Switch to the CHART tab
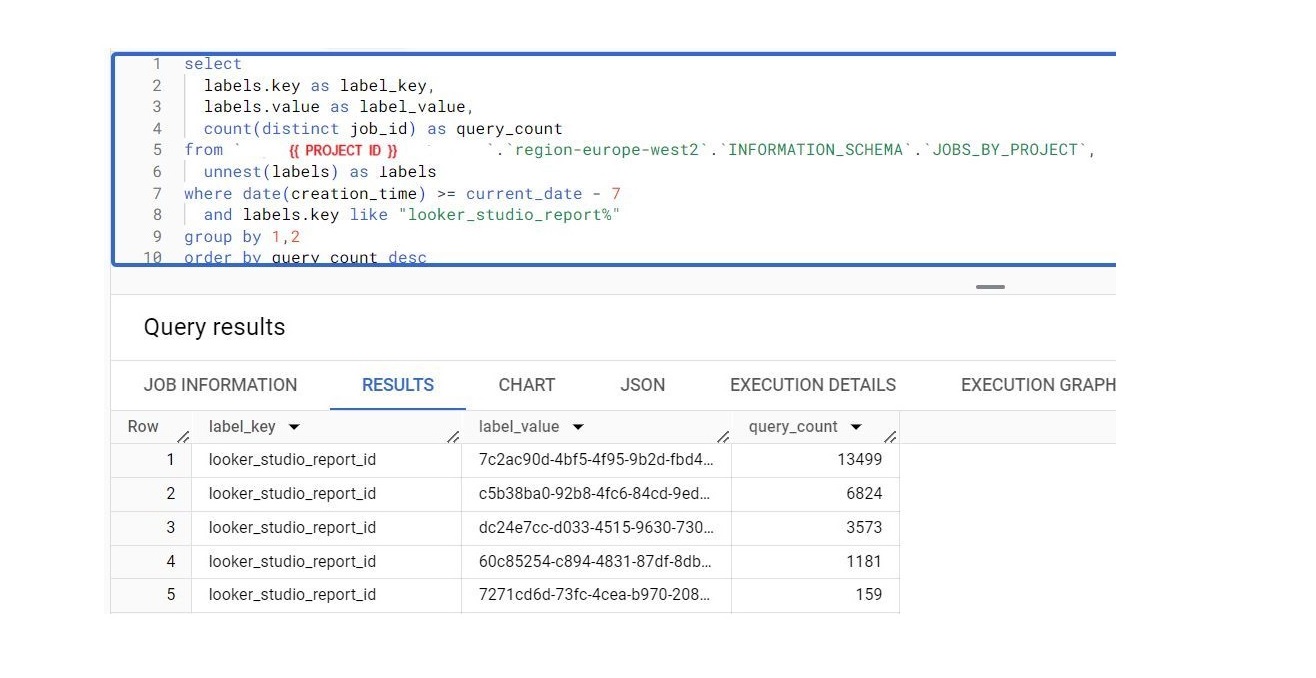This screenshot has height=678, width=1316. tap(526, 385)
